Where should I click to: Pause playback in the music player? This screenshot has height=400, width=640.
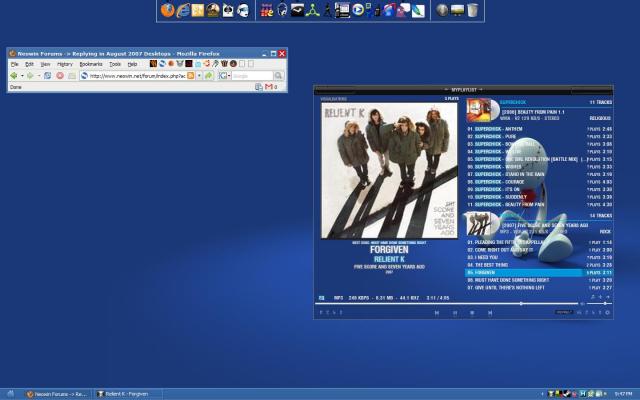455,313
